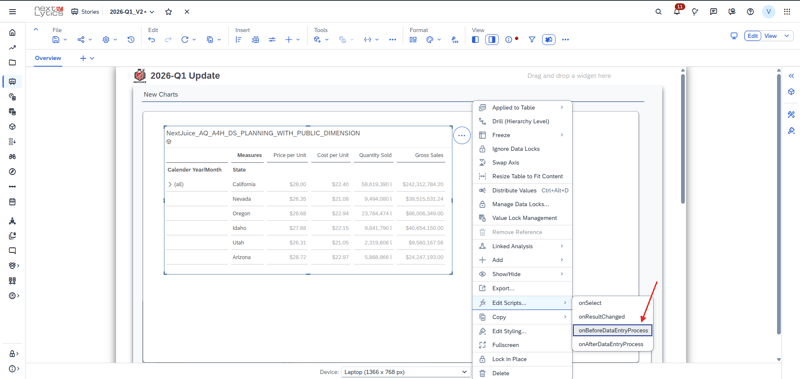800x379 pixels.
Task: Open the help question mark icon
Action: coord(750,12)
